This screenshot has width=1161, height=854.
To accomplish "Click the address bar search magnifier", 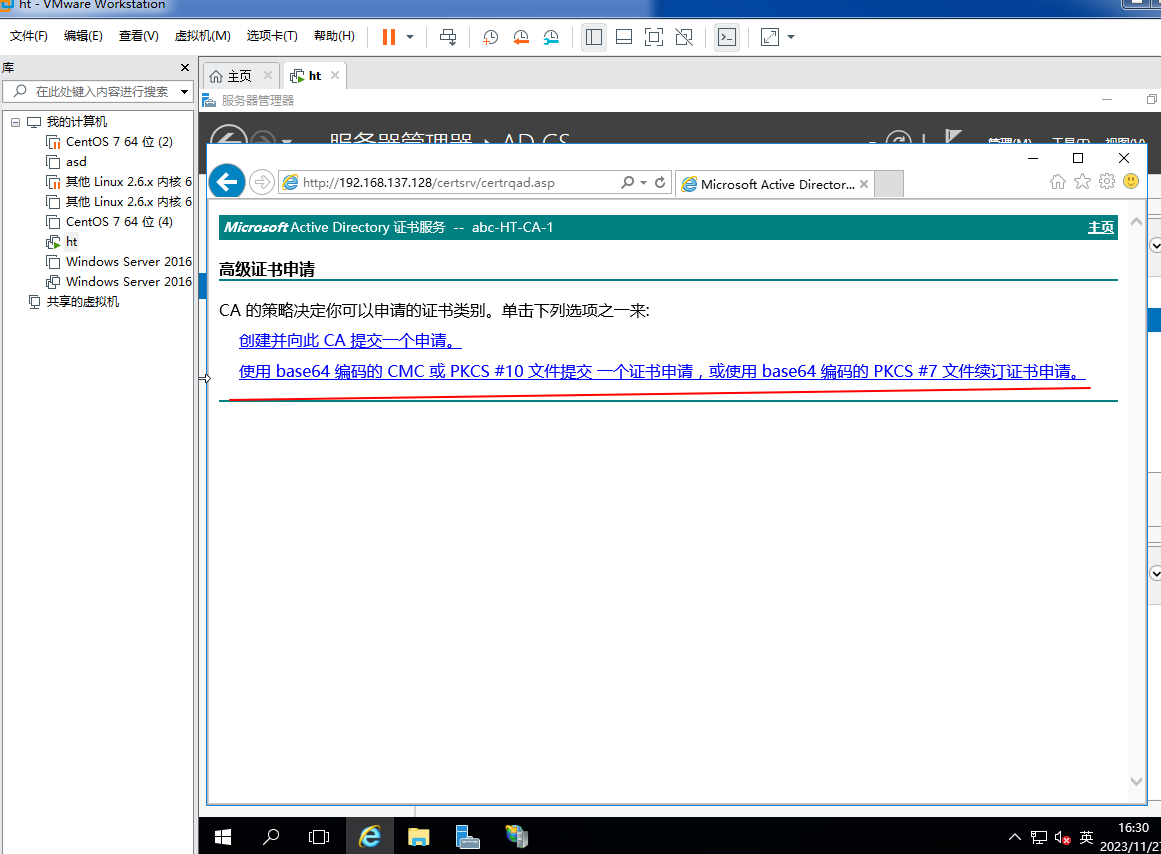I will (627, 182).
